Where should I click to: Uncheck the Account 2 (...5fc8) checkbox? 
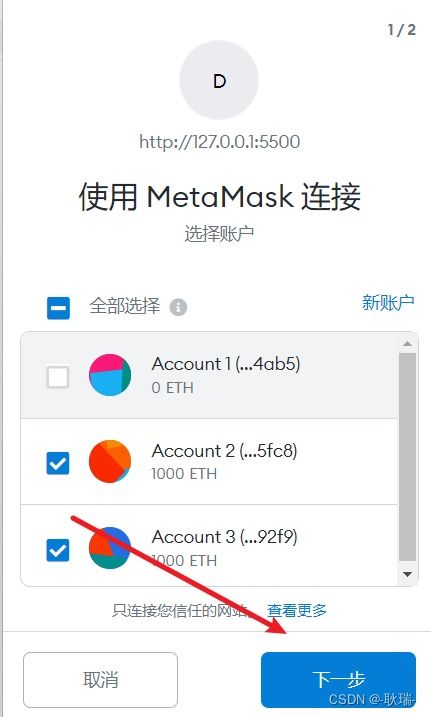click(x=58, y=463)
